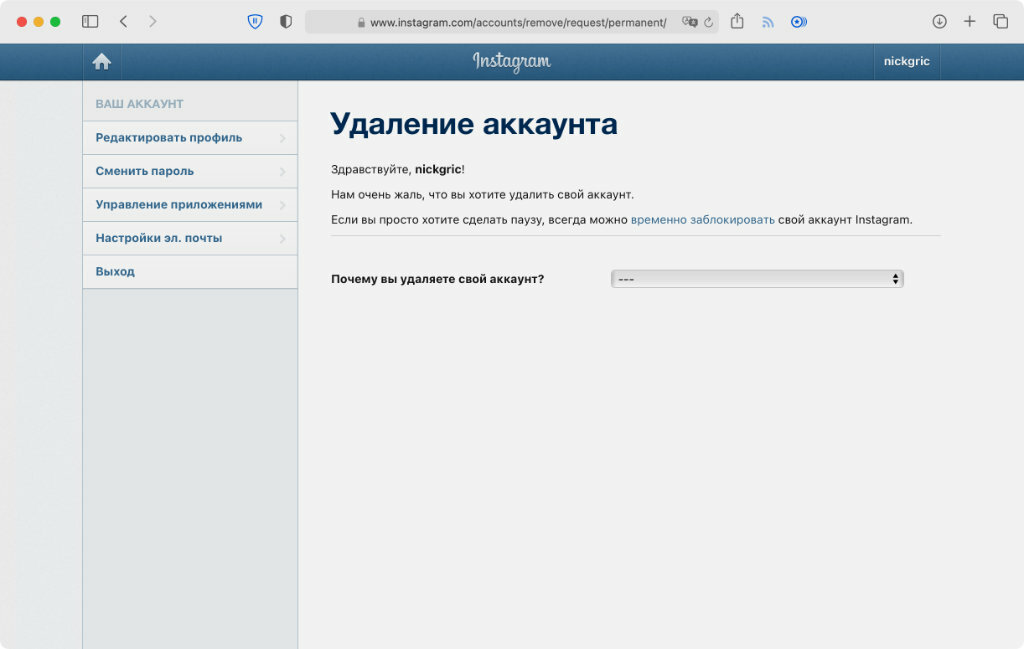Viewport: 1024px width, 649px height.
Task: Open a new tab with the plus icon
Action: click(x=970, y=22)
